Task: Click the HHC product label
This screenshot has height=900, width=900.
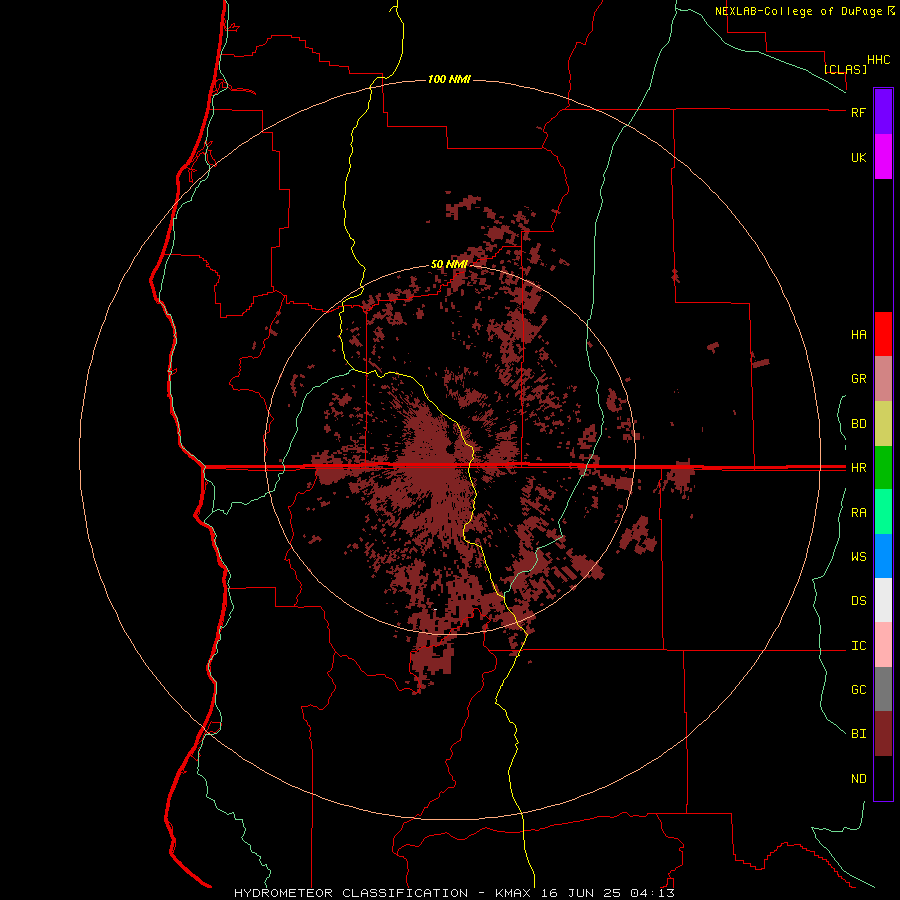Action: point(879,60)
